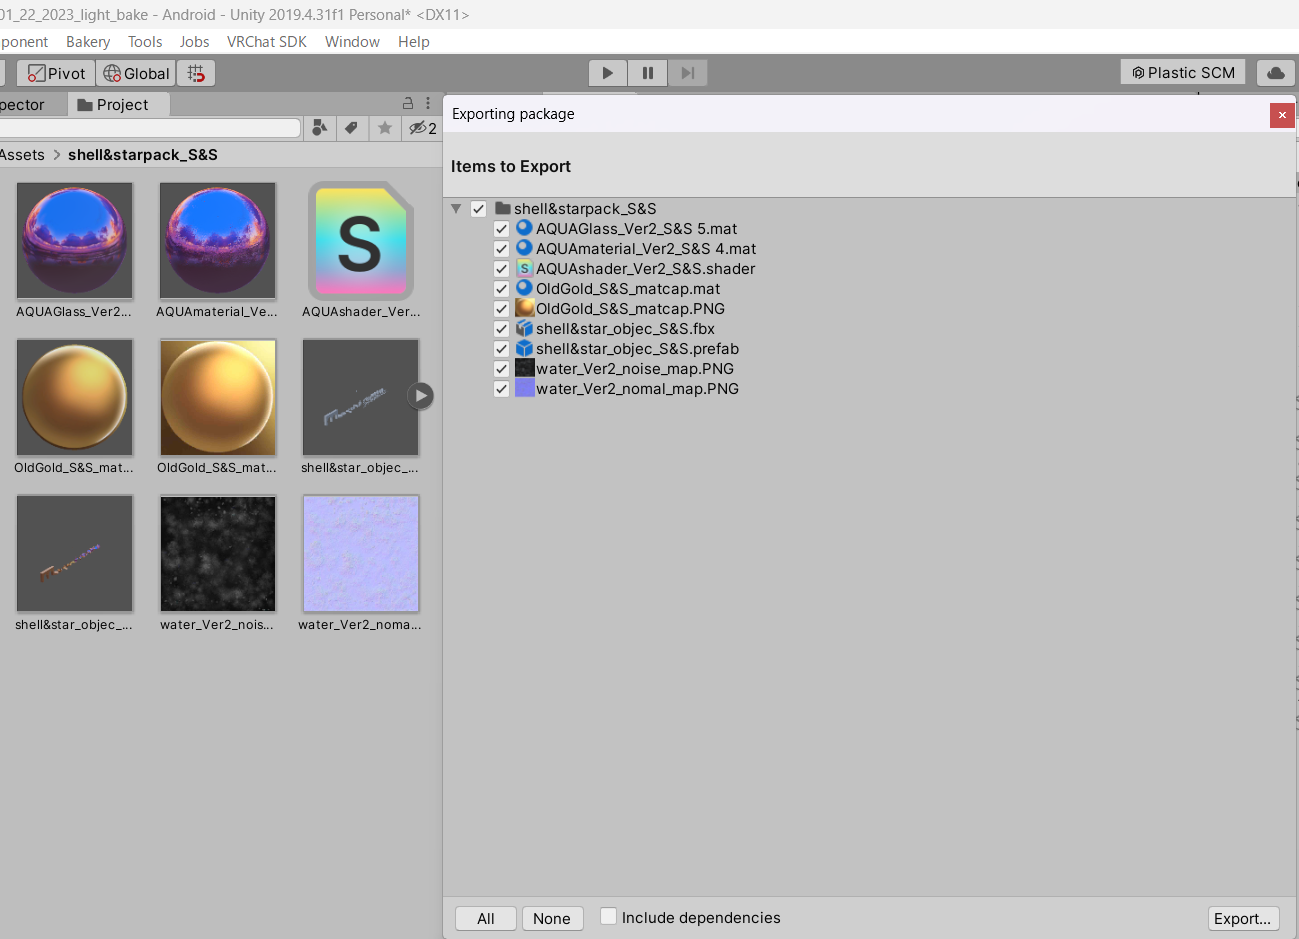Click the Play button in toolbar
This screenshot has height=939, width=1299.
point(607,73)
